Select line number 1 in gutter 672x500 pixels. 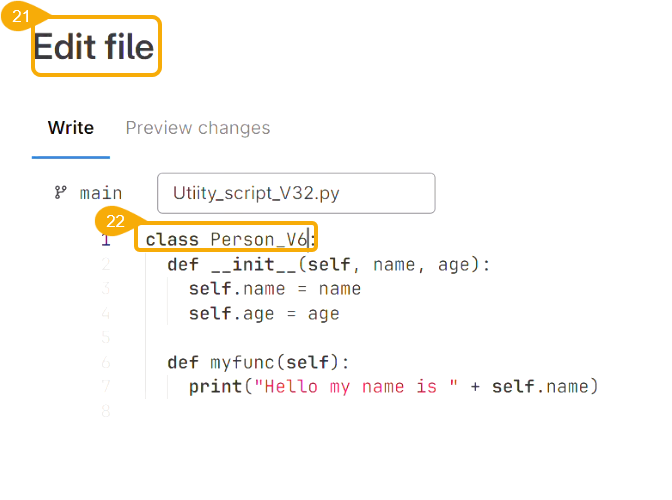click(x=106, y=240)
